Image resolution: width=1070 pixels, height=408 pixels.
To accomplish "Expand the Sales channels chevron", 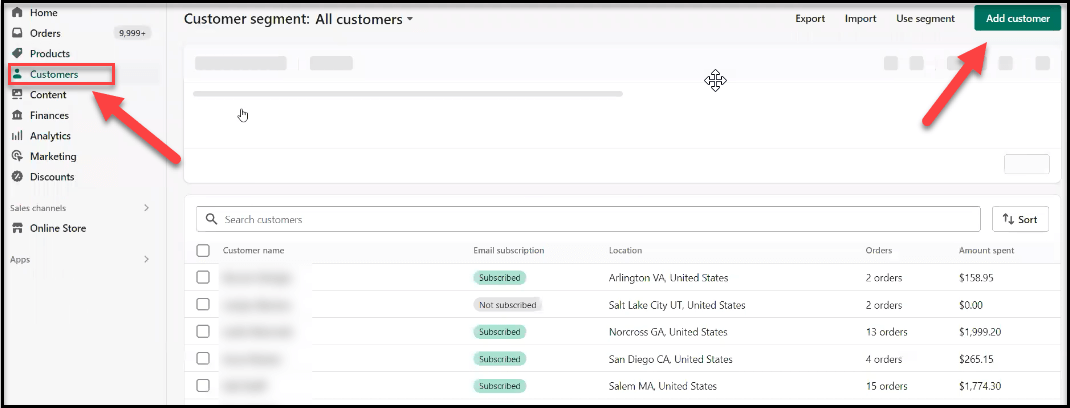I will pyautogui.click(x=146, y=207).
